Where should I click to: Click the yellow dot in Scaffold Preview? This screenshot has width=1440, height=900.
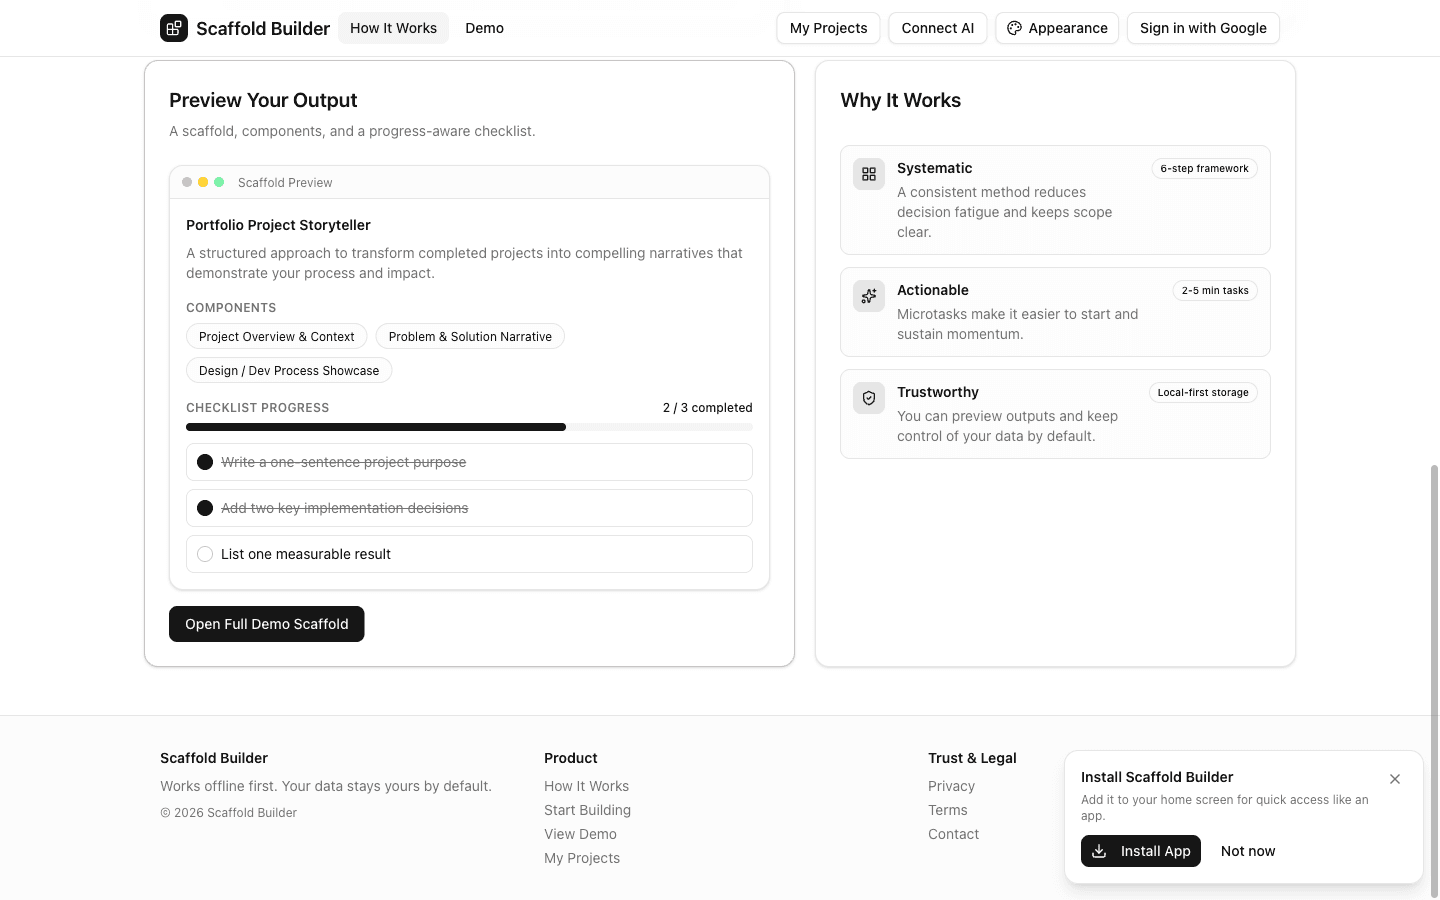203,182
